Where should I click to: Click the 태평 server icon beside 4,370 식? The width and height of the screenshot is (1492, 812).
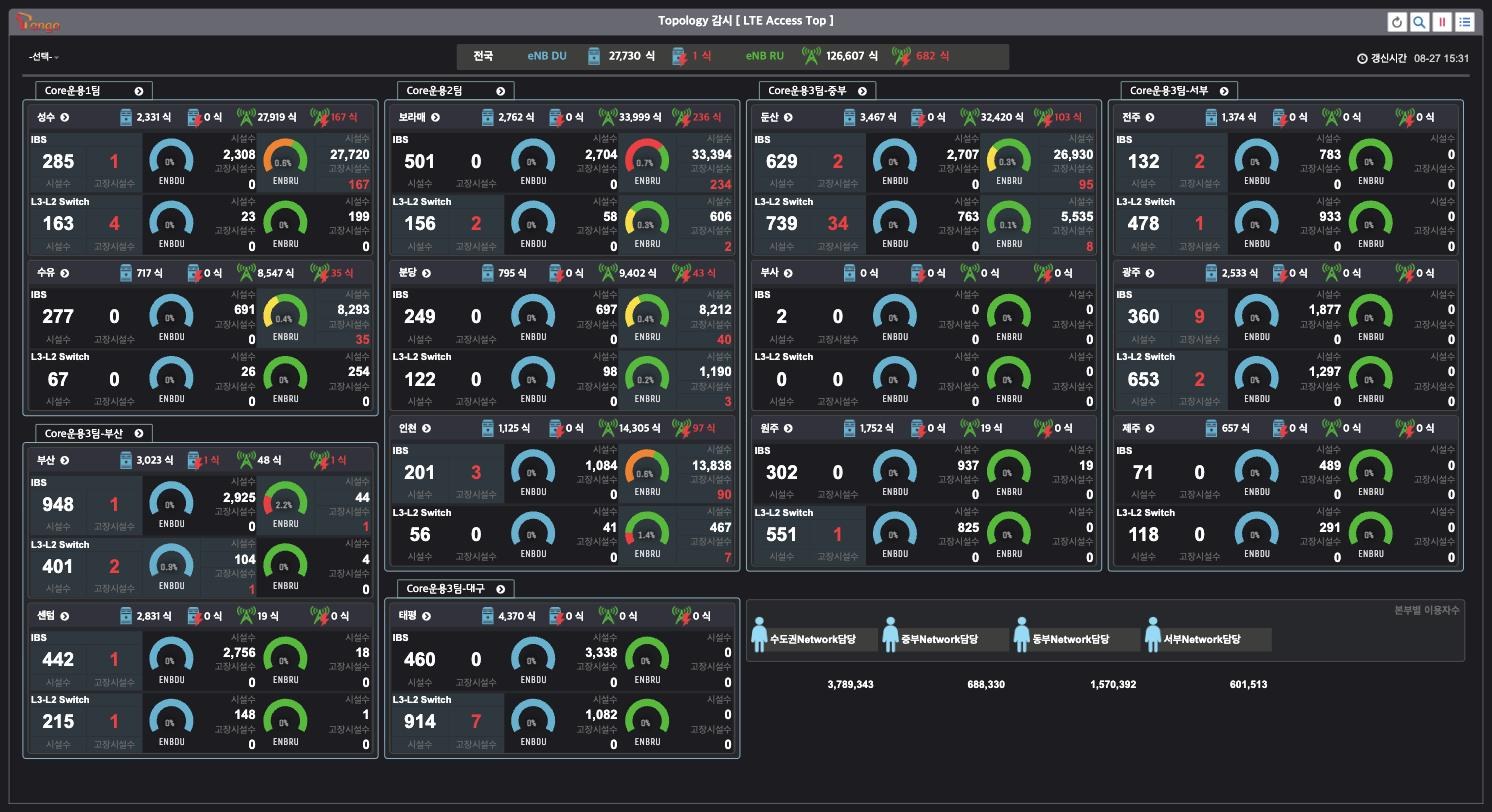coord(488,616)
